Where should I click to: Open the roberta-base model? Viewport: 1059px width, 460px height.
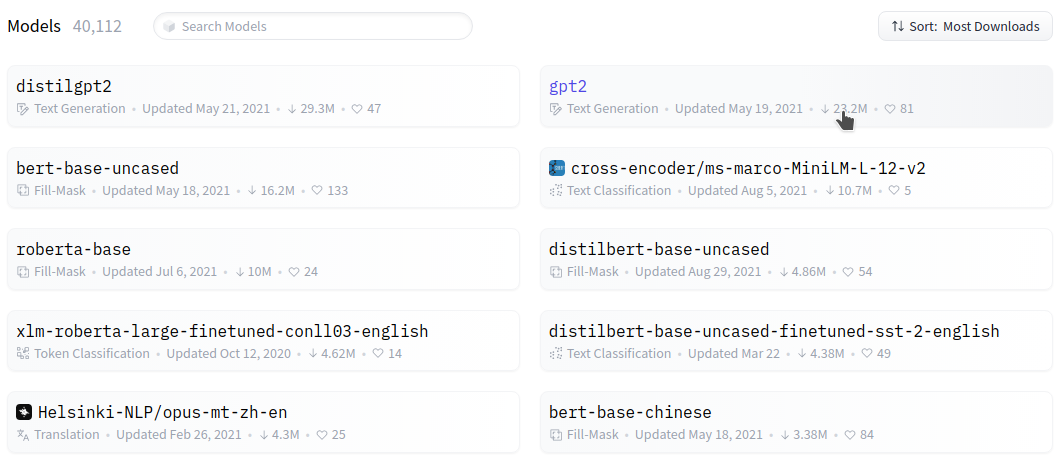tap(74, 249)
